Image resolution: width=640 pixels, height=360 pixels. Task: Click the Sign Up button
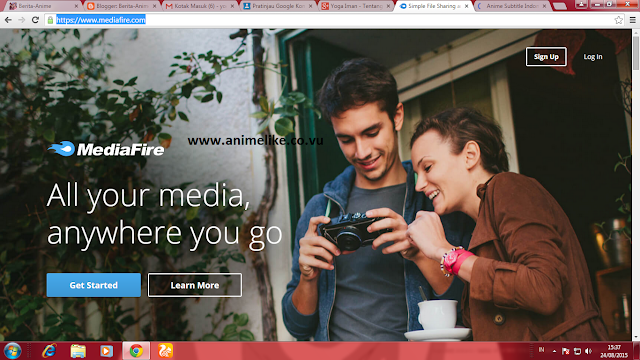546,57
